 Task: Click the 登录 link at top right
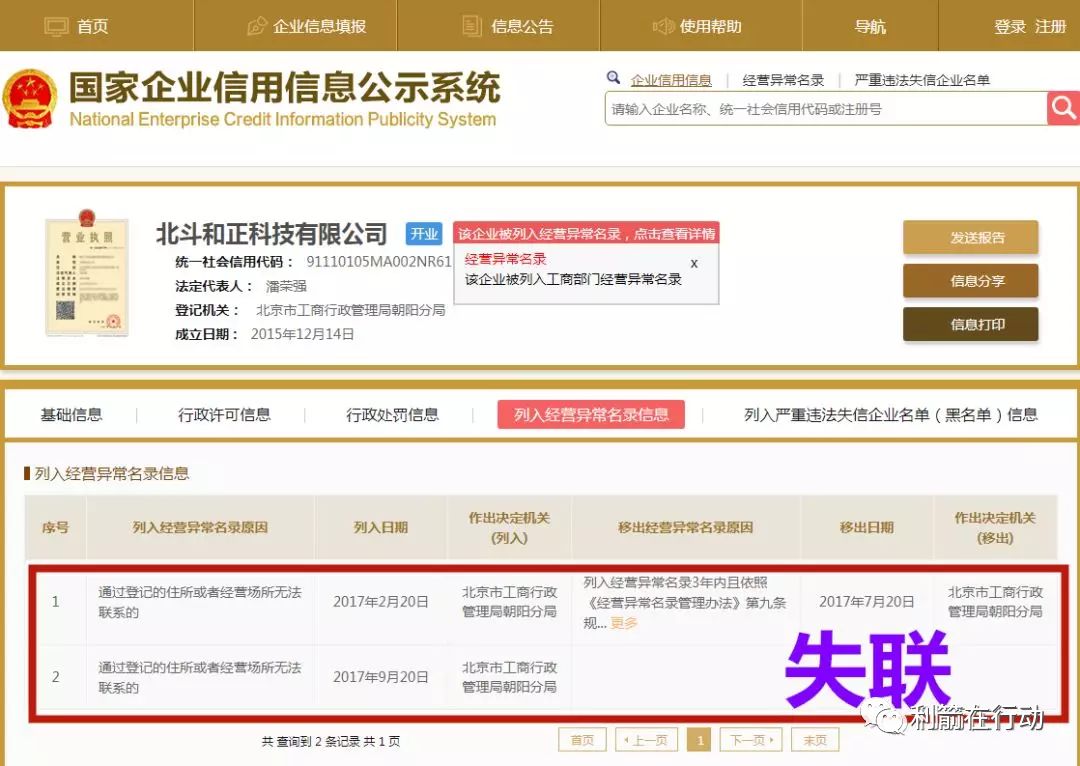(x=1010, y=26)
